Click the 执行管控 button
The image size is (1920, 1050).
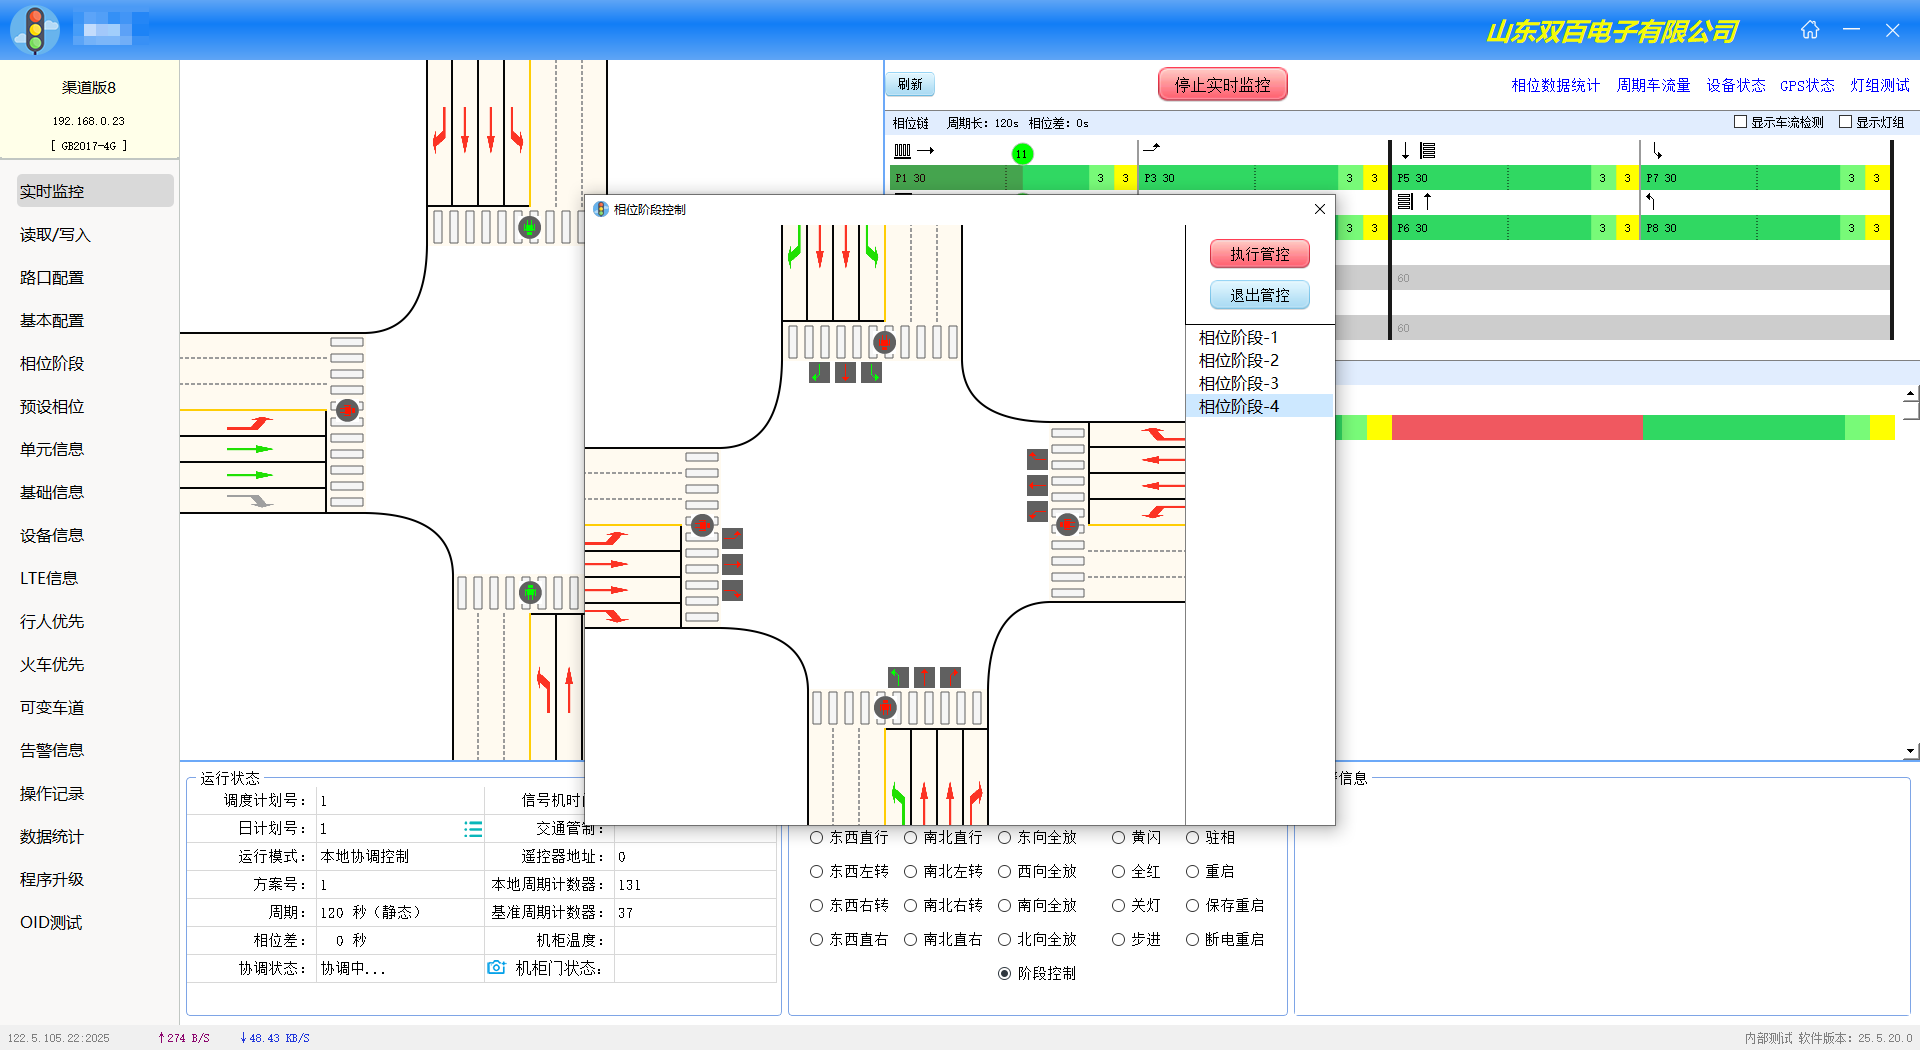(x=1259, y=254)
